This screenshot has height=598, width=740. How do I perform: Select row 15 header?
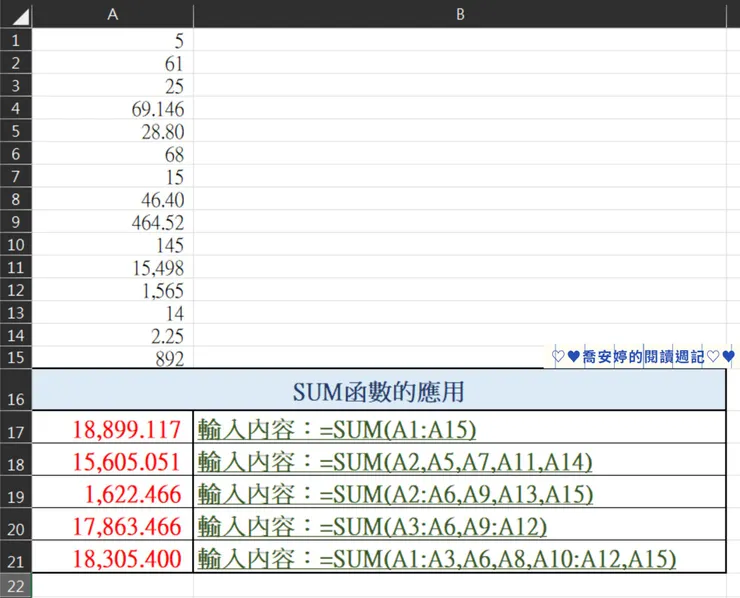(16, 357)
